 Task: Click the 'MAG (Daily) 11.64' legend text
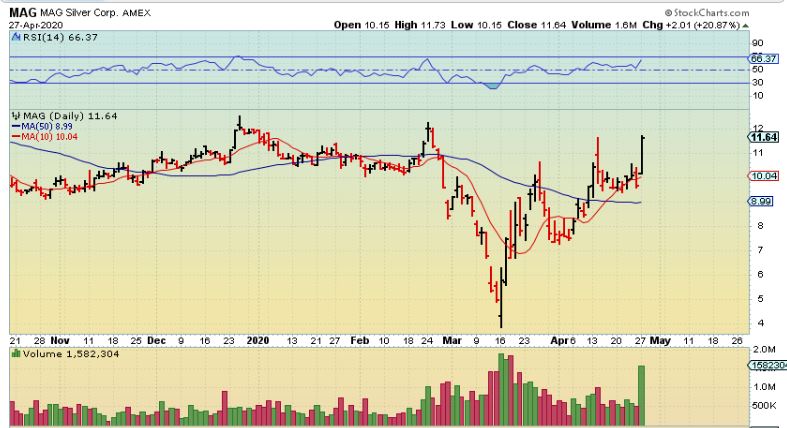(x=70, y=116)
